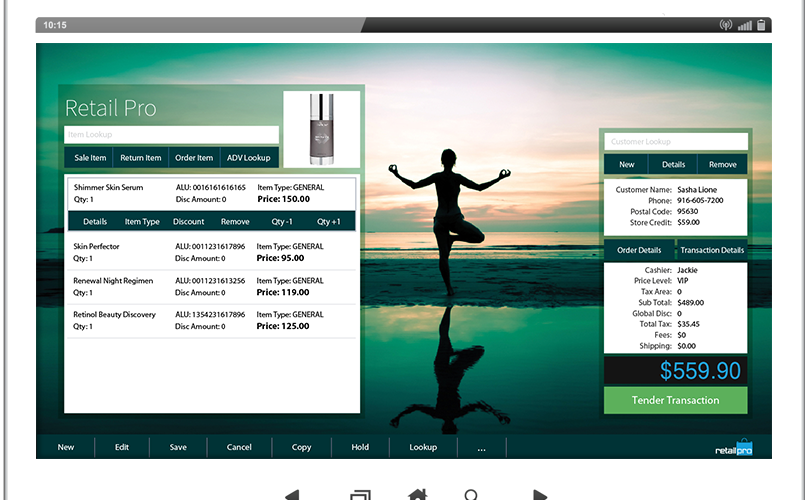Tap the wireless signal icon in status bar
This screenshot has height=500, width=808.
(726, 25)
